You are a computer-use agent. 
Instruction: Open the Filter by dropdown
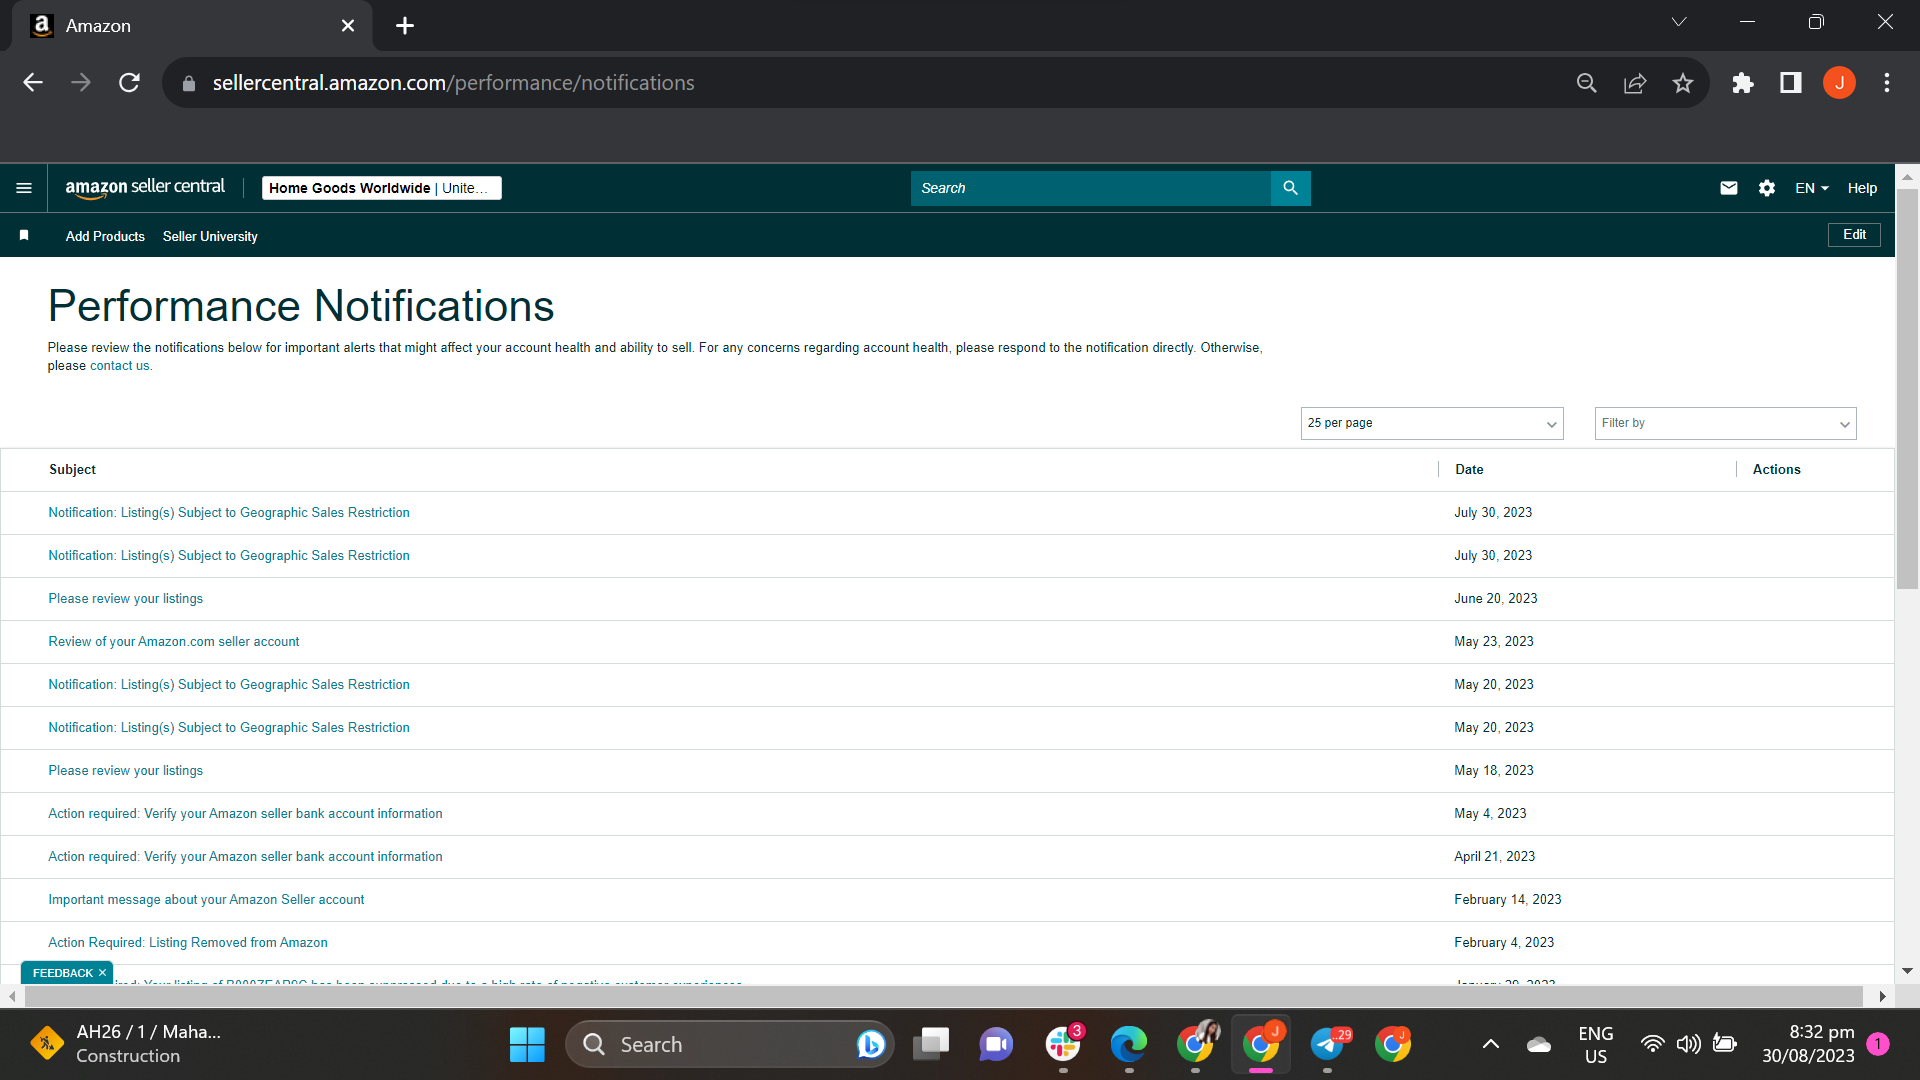(1725, 423)
